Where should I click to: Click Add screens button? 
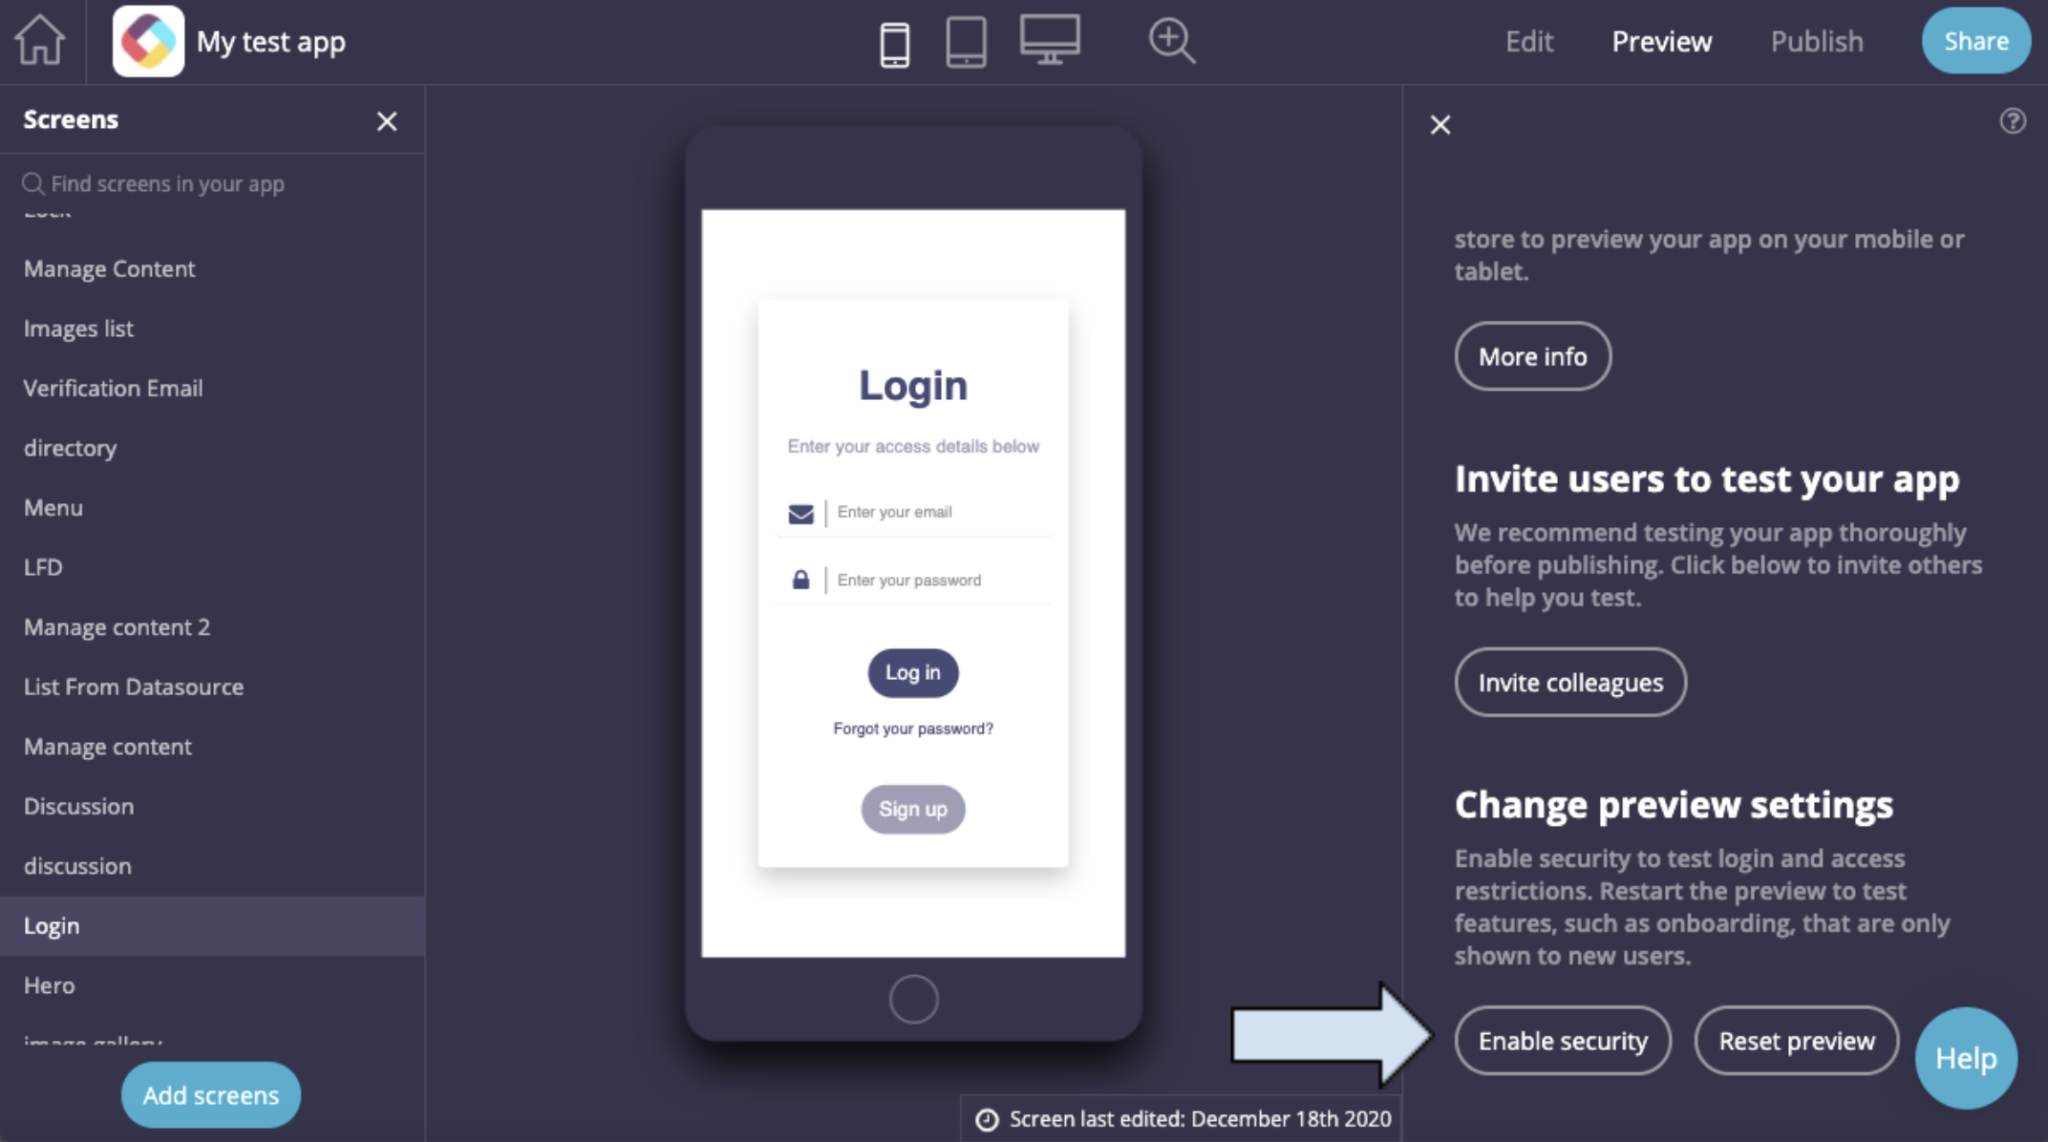211,1096
